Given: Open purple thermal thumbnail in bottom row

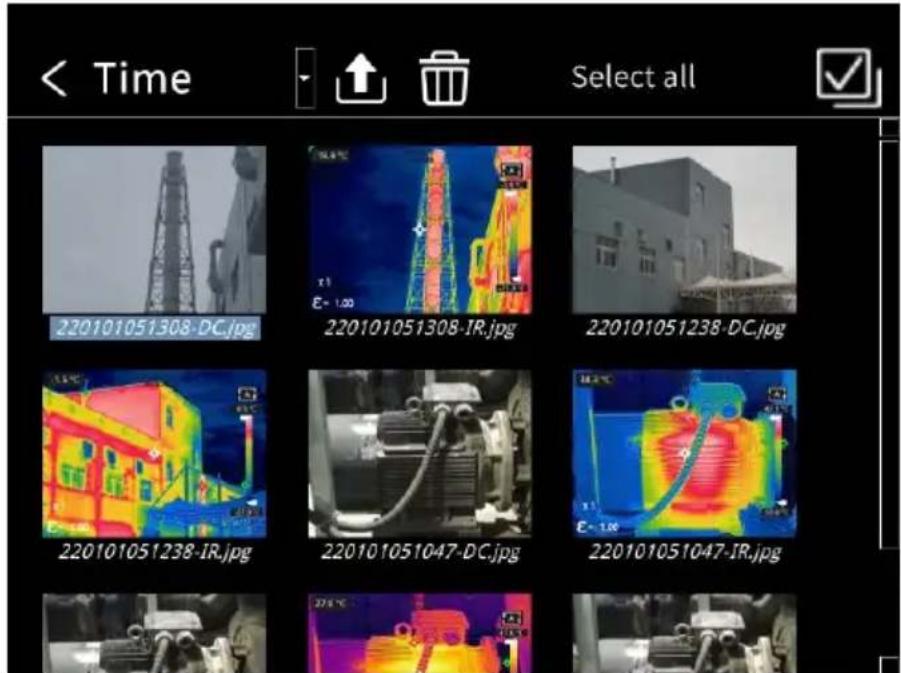Looking at the screenshot, I should 420,633.
